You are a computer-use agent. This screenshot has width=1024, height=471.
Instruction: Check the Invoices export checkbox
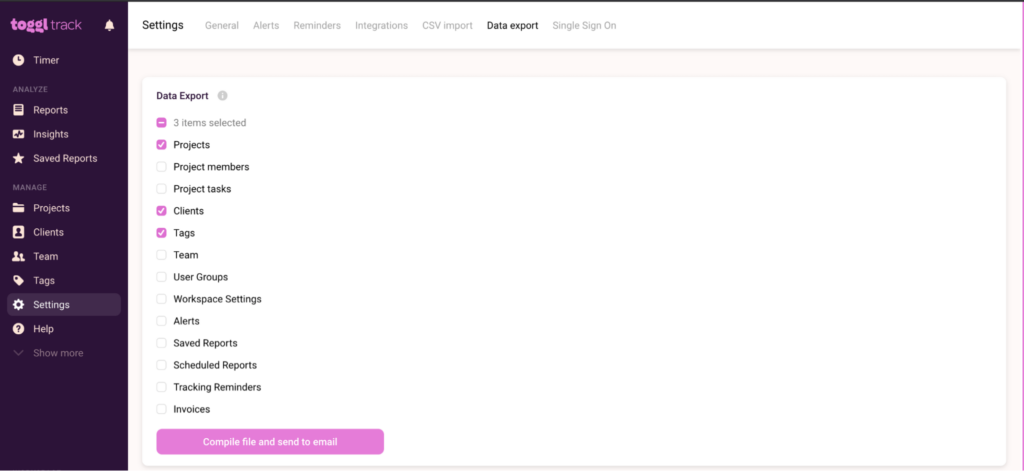pos(162,409)
